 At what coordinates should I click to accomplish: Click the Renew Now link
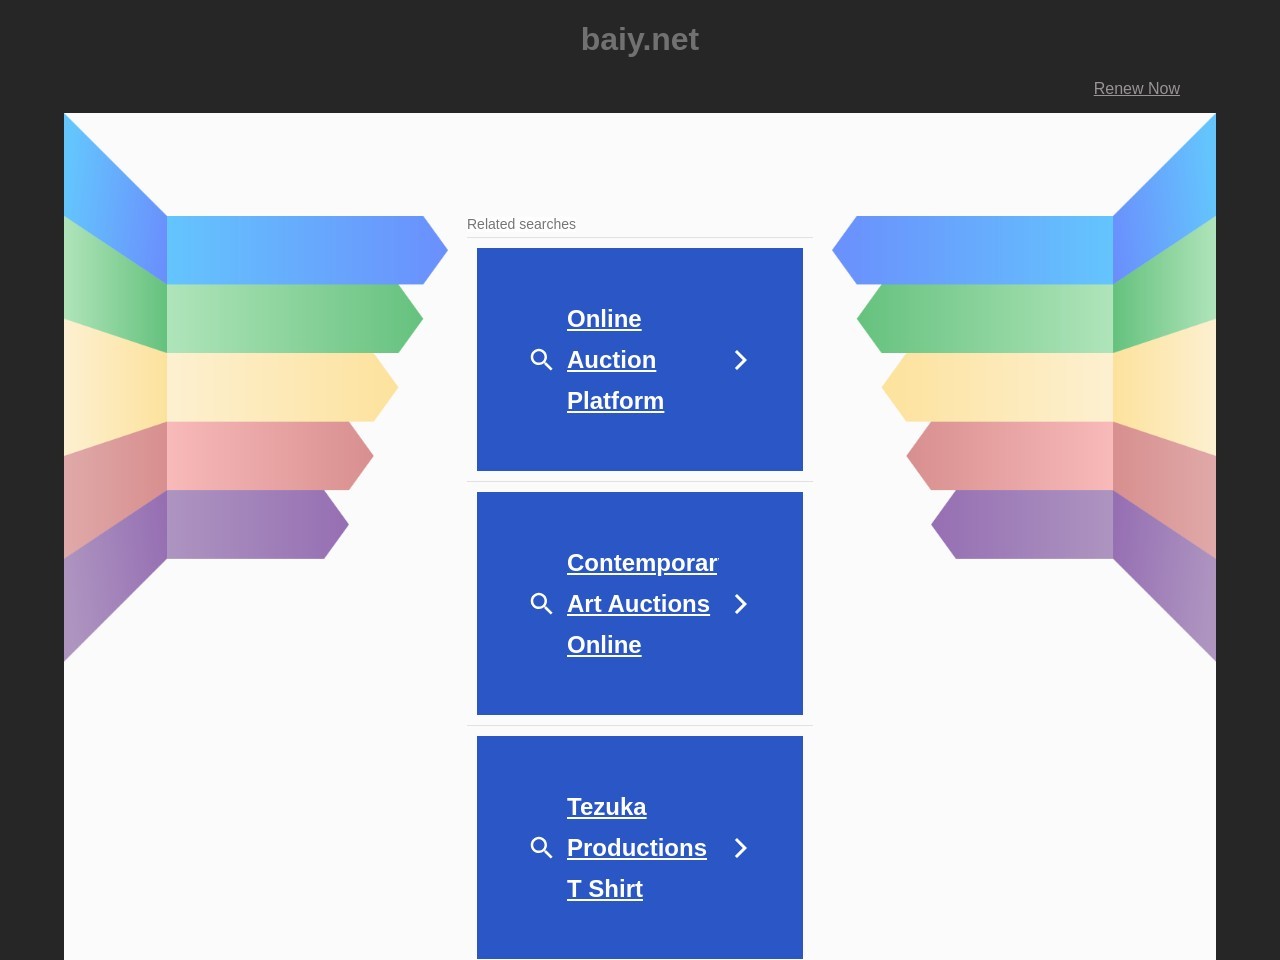point(1136,88)
